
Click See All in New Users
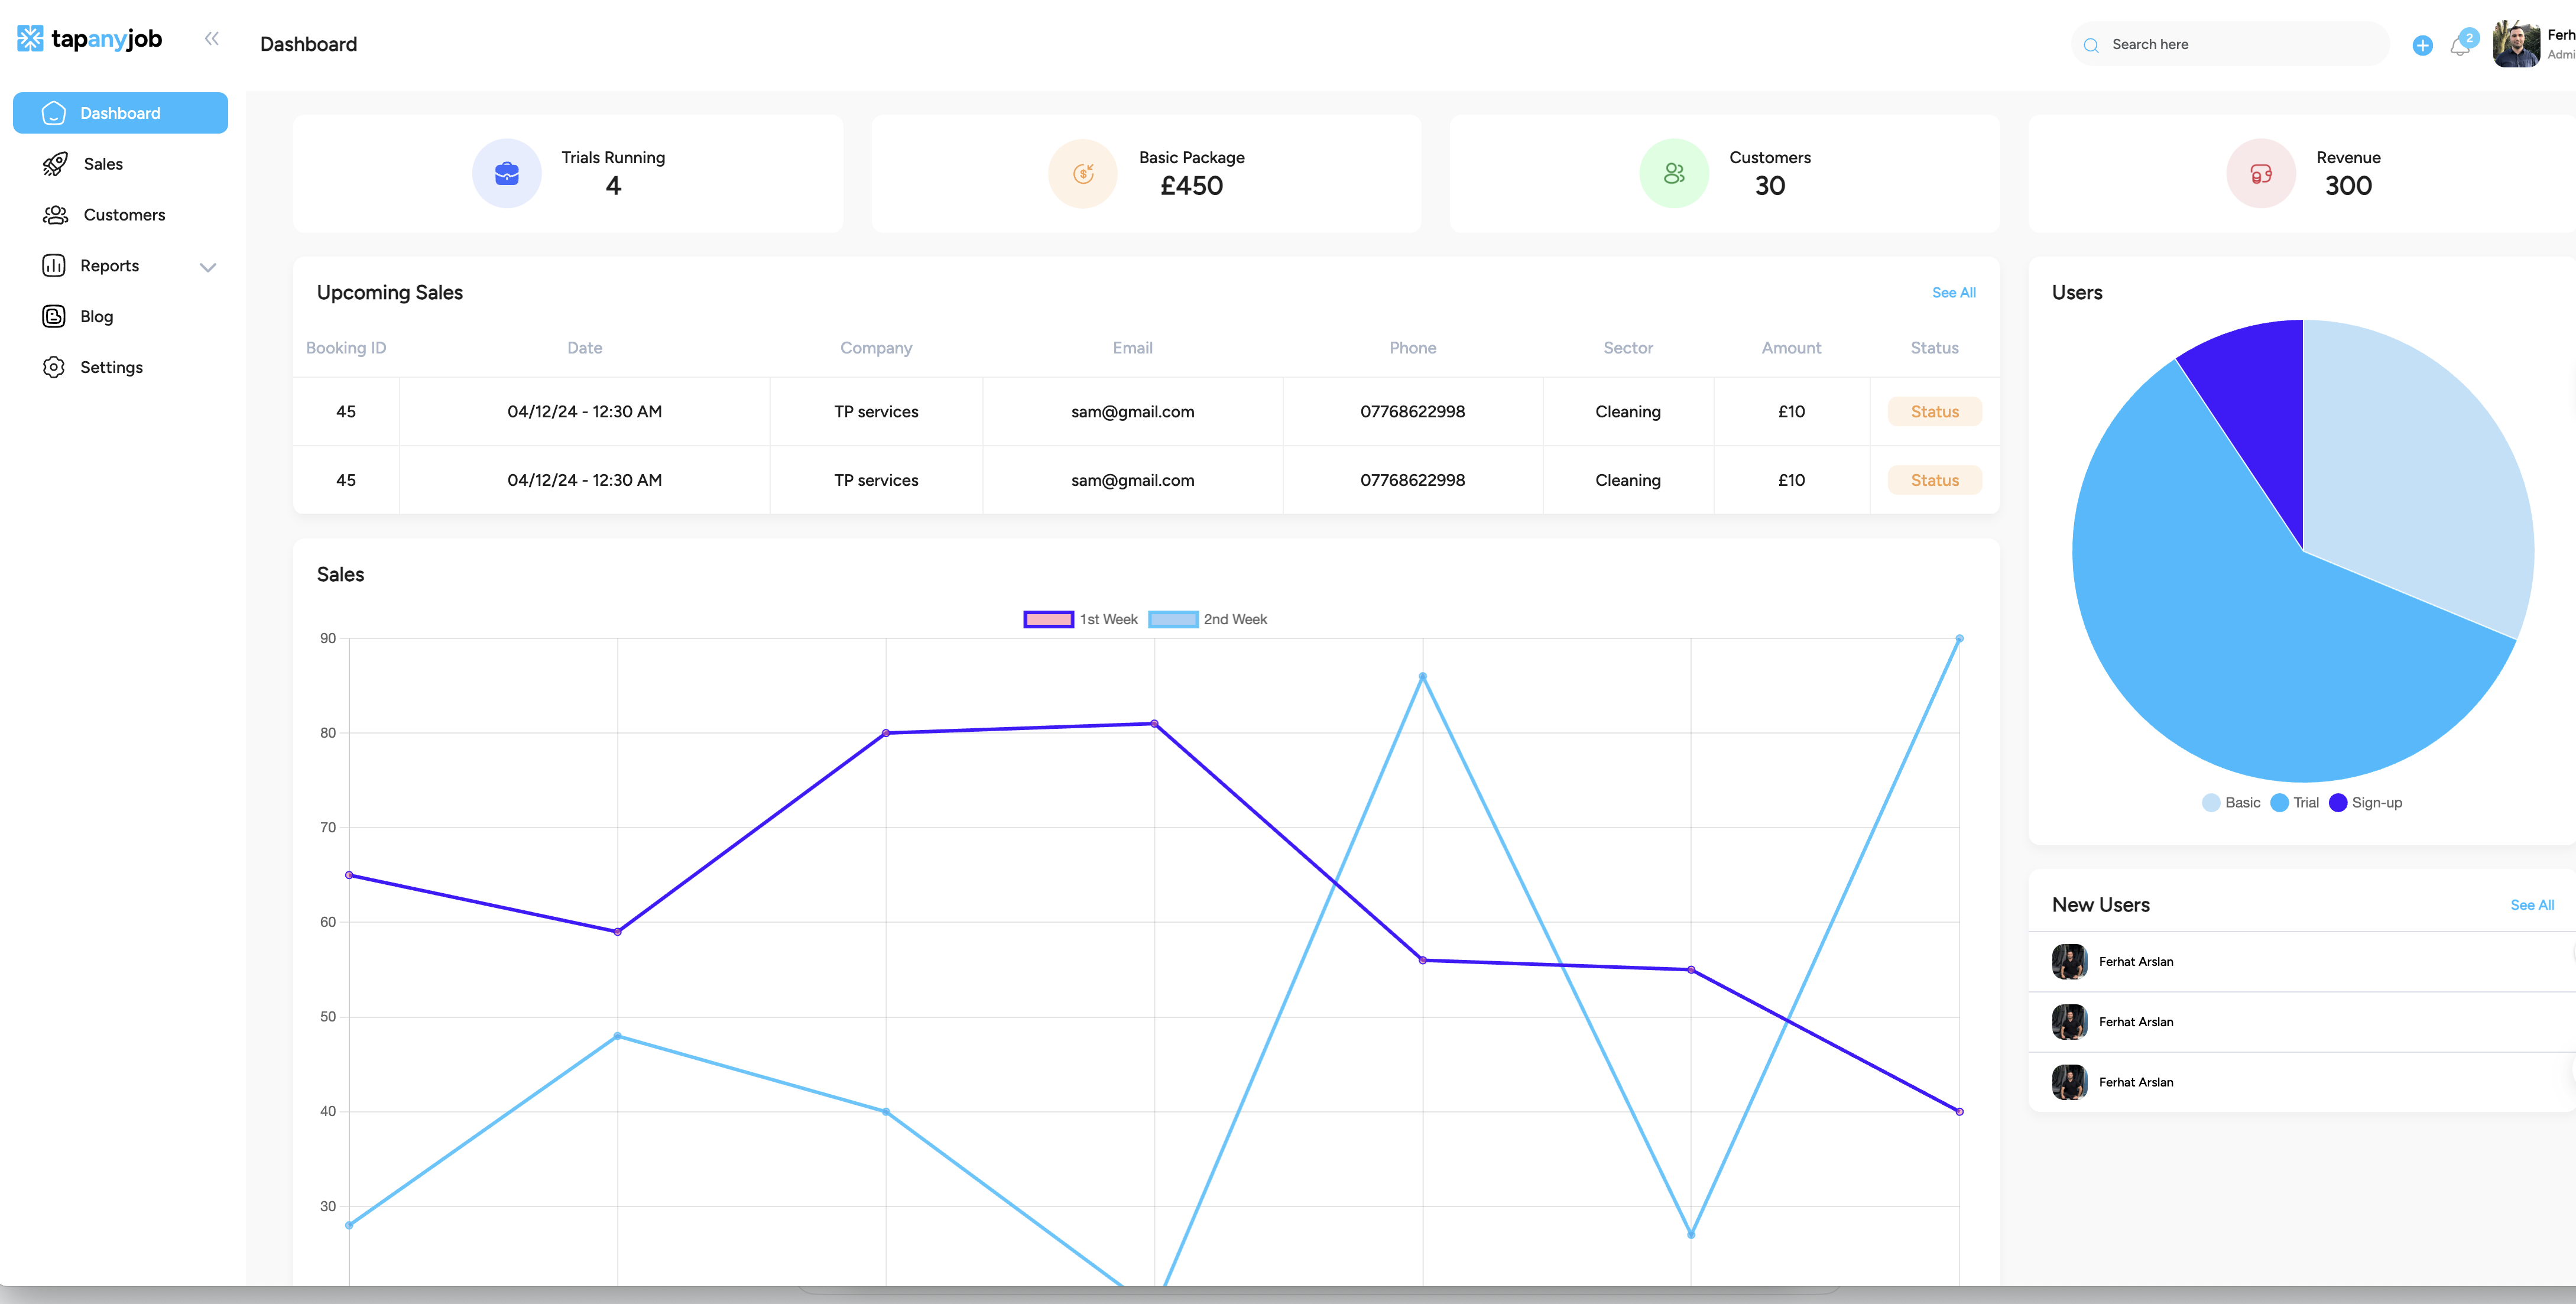(2532, 905)
